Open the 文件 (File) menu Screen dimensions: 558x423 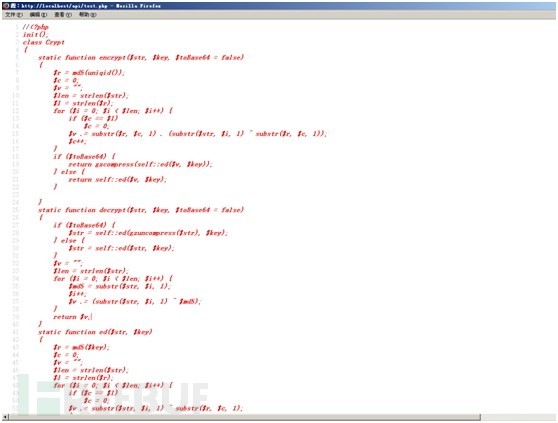click(x=14, y=15)
